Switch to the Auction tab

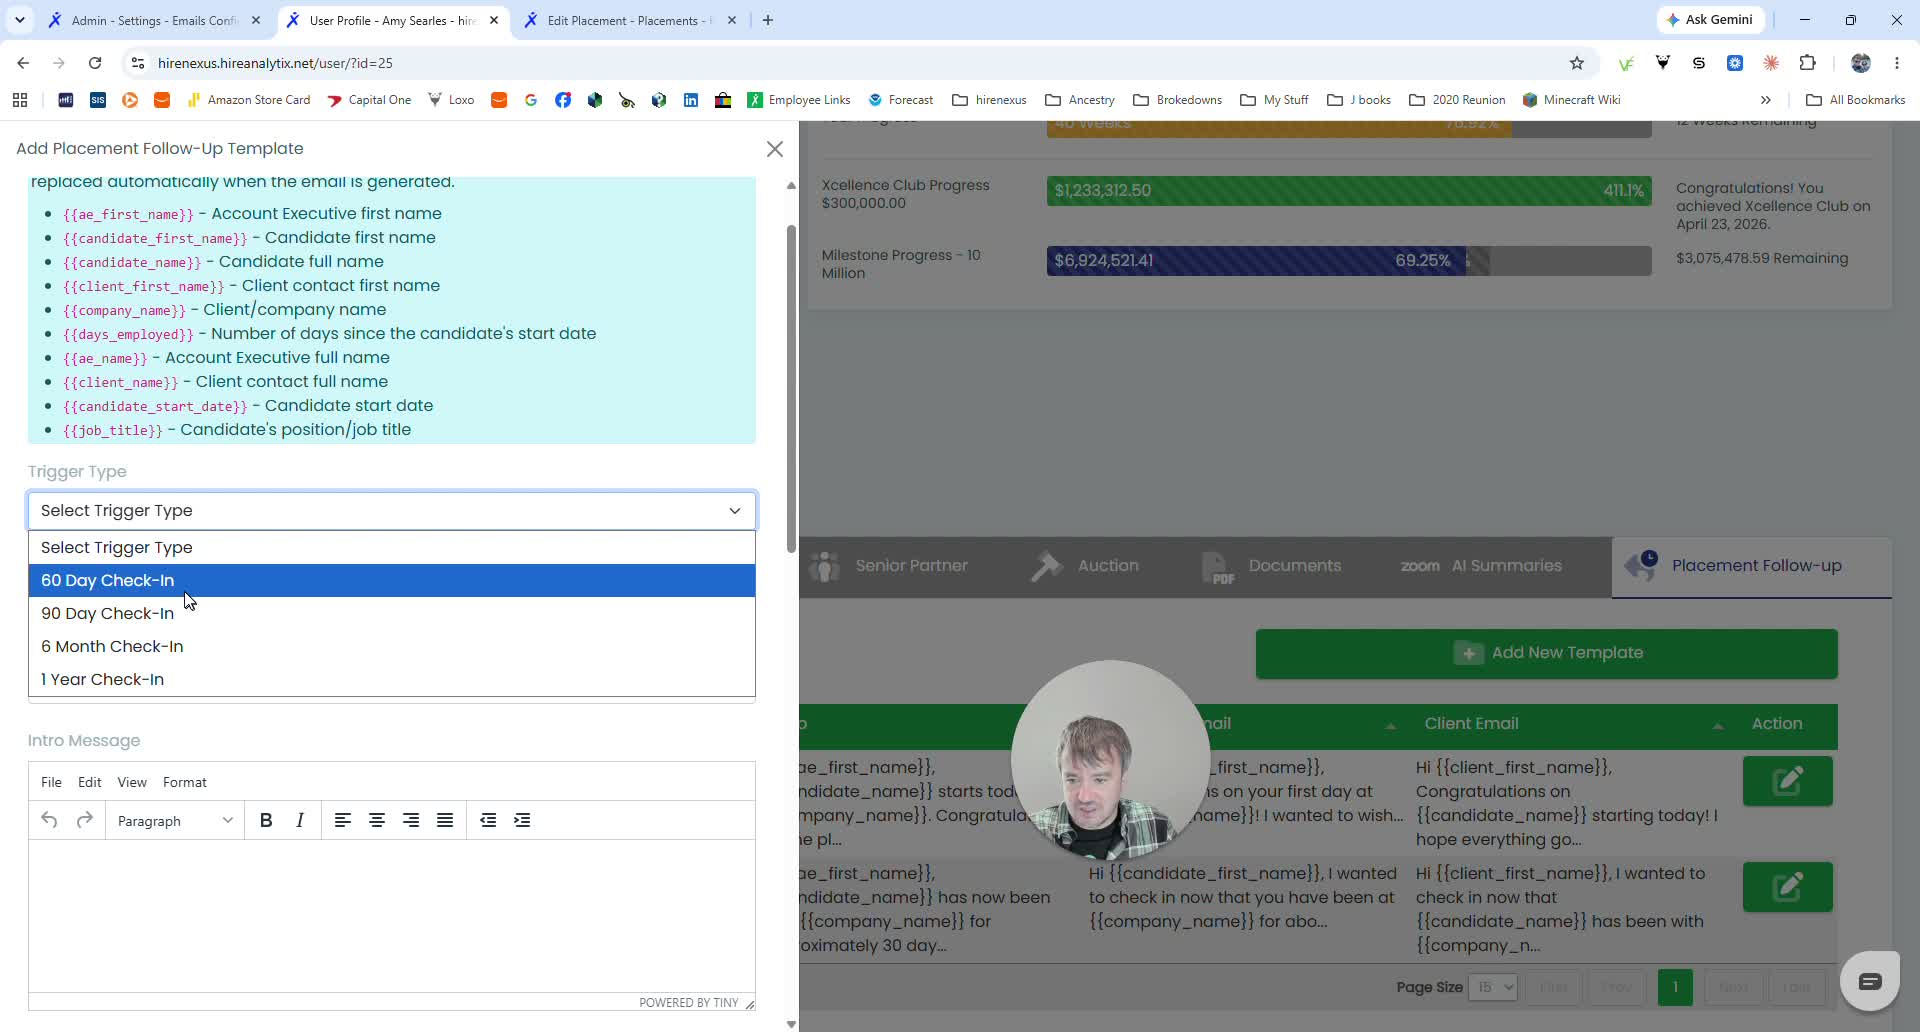click(x=1086, y=566)
